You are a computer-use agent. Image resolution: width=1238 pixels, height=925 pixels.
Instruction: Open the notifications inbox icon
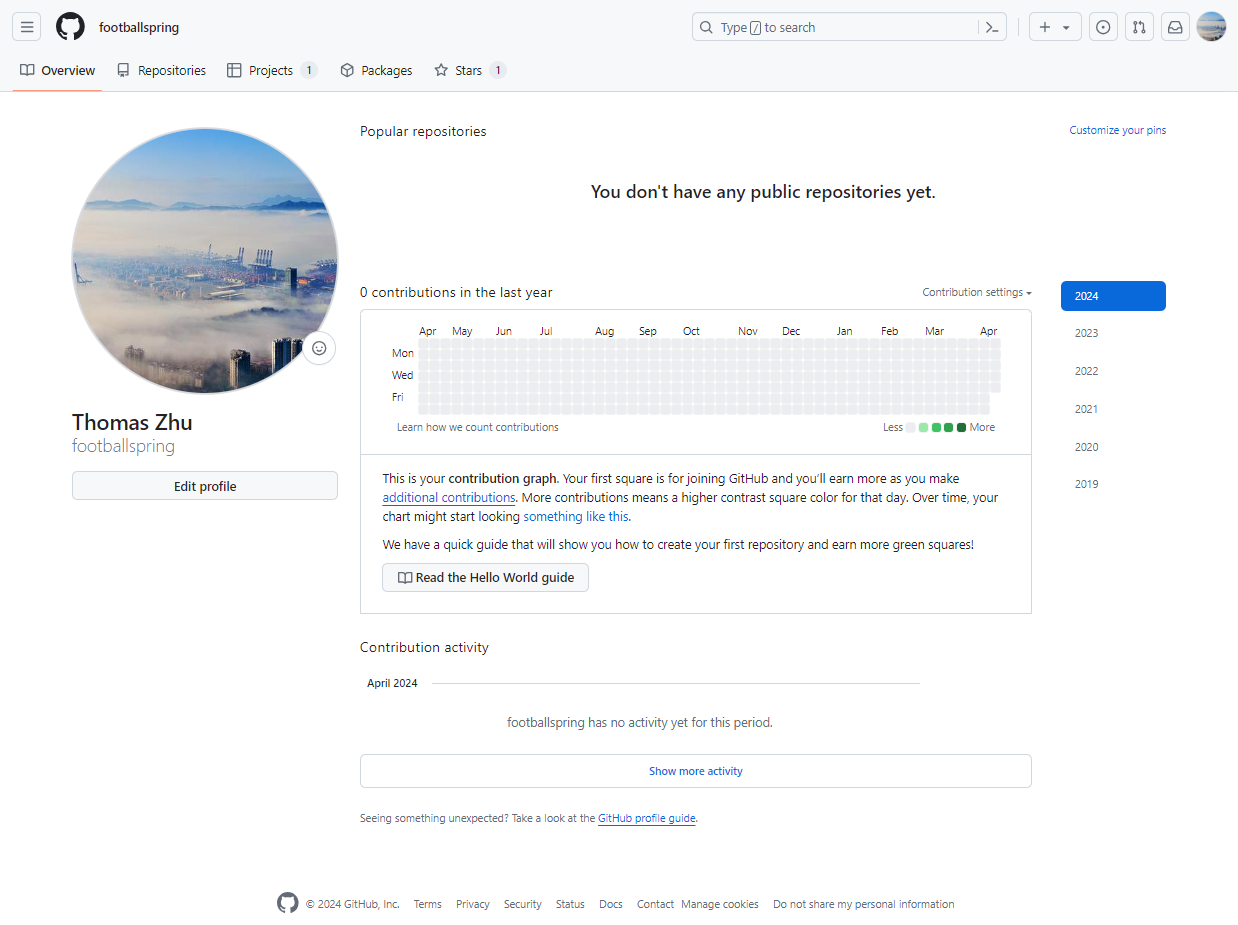(x=1175, y=26)
